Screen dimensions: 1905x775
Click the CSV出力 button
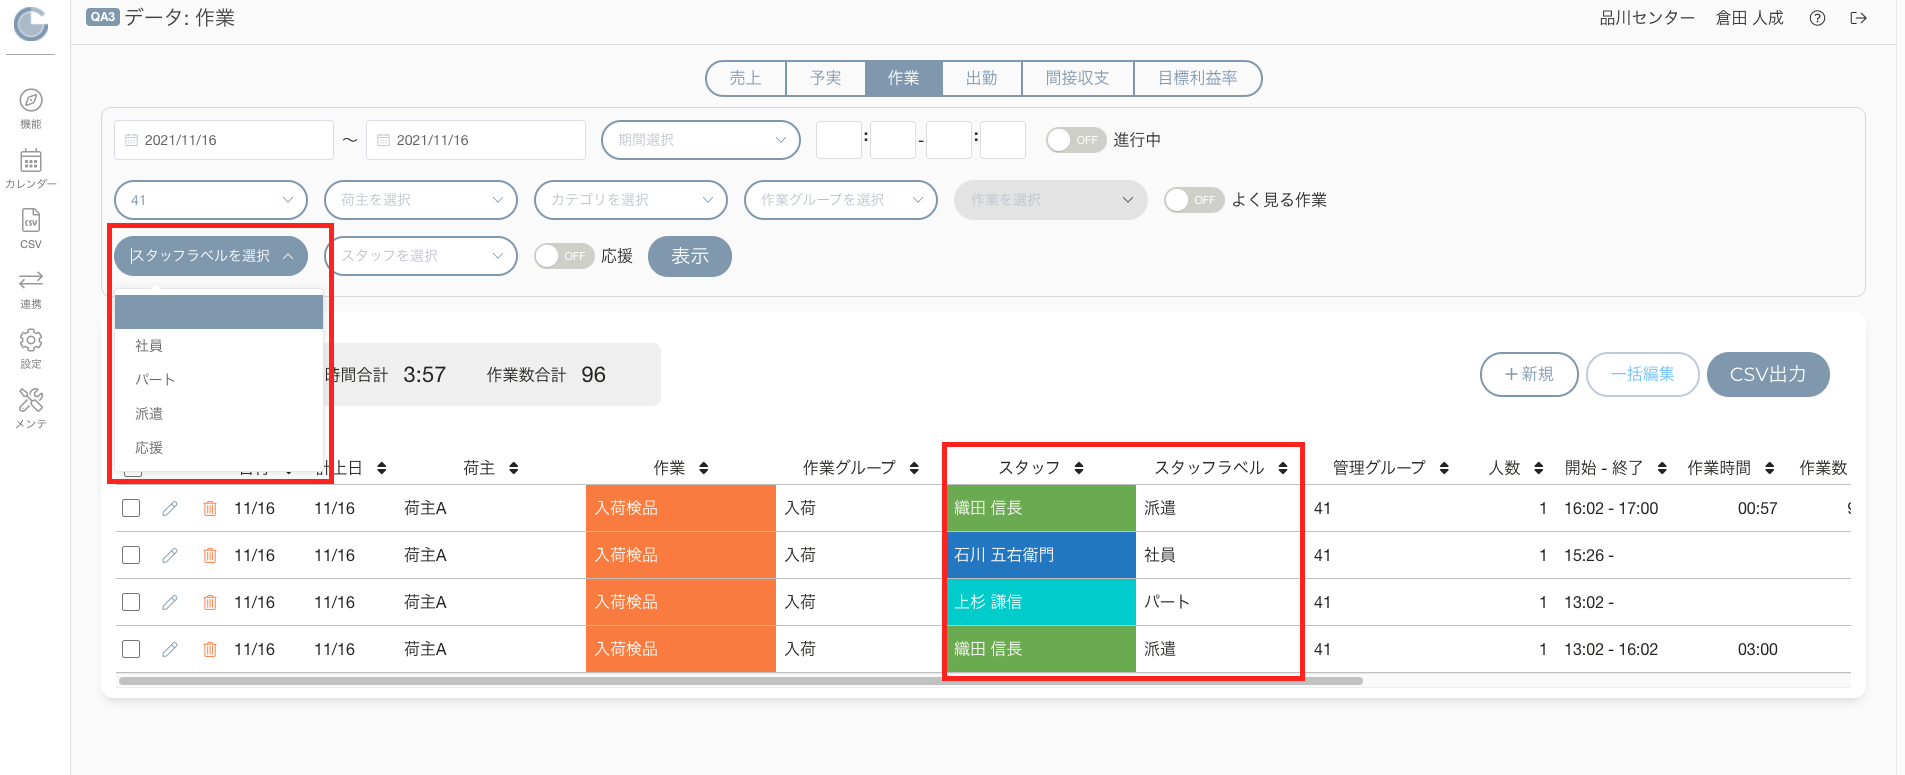(1768, 374)
